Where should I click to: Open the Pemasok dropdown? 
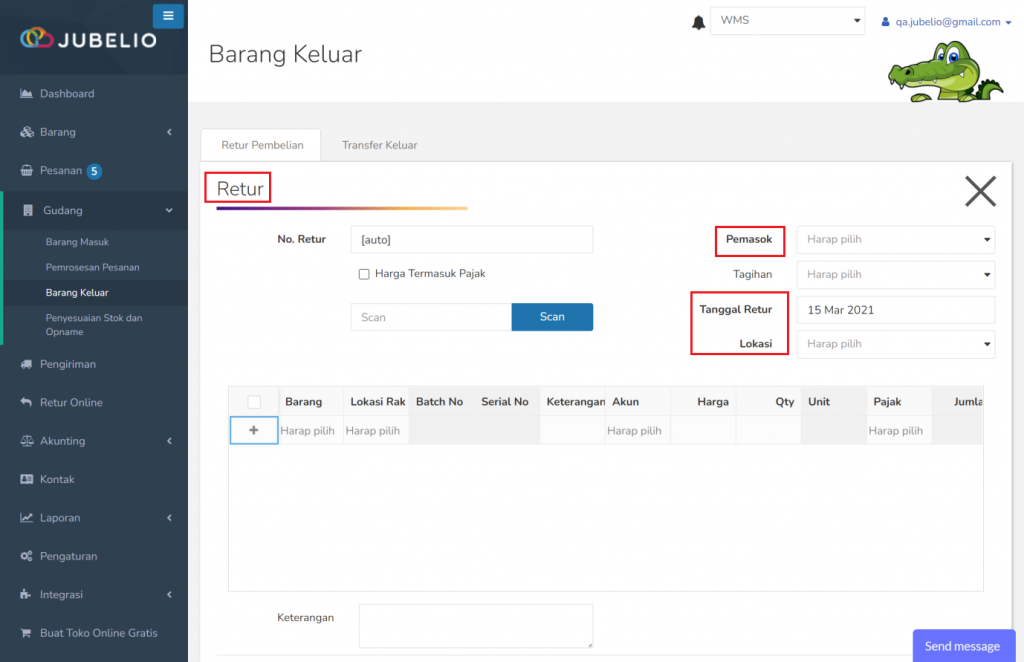(x=895, y=240)
